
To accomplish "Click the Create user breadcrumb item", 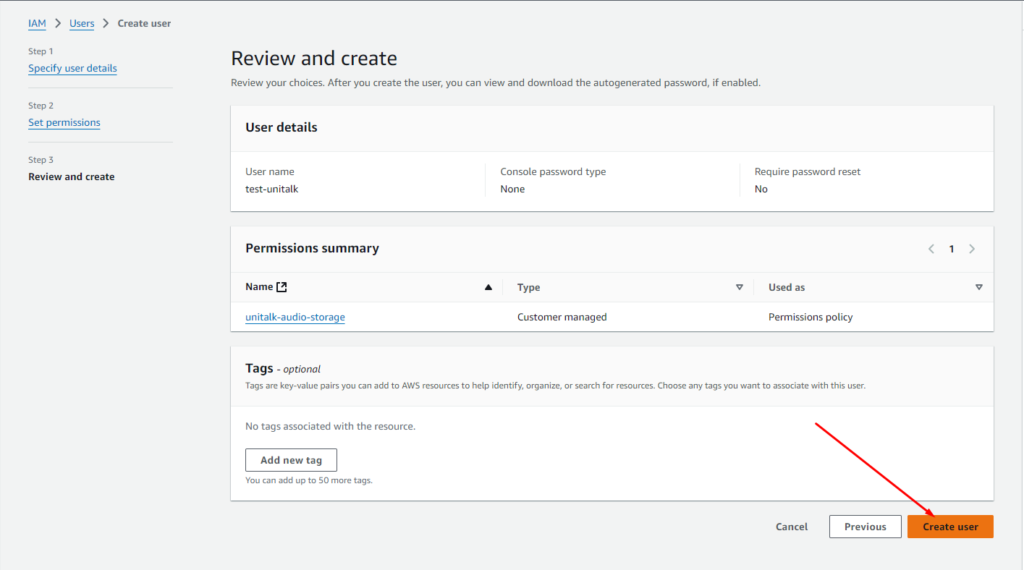I will (x=144, y=23).
